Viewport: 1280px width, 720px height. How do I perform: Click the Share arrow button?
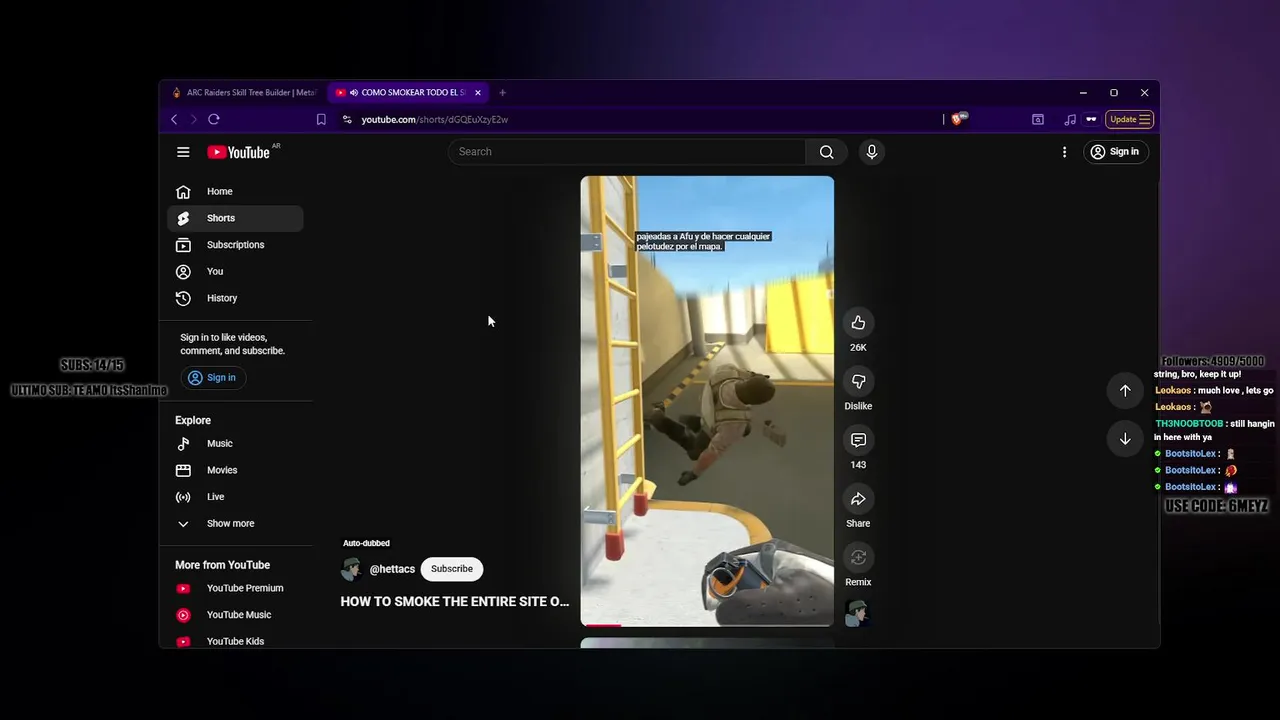tap(858, 499)
